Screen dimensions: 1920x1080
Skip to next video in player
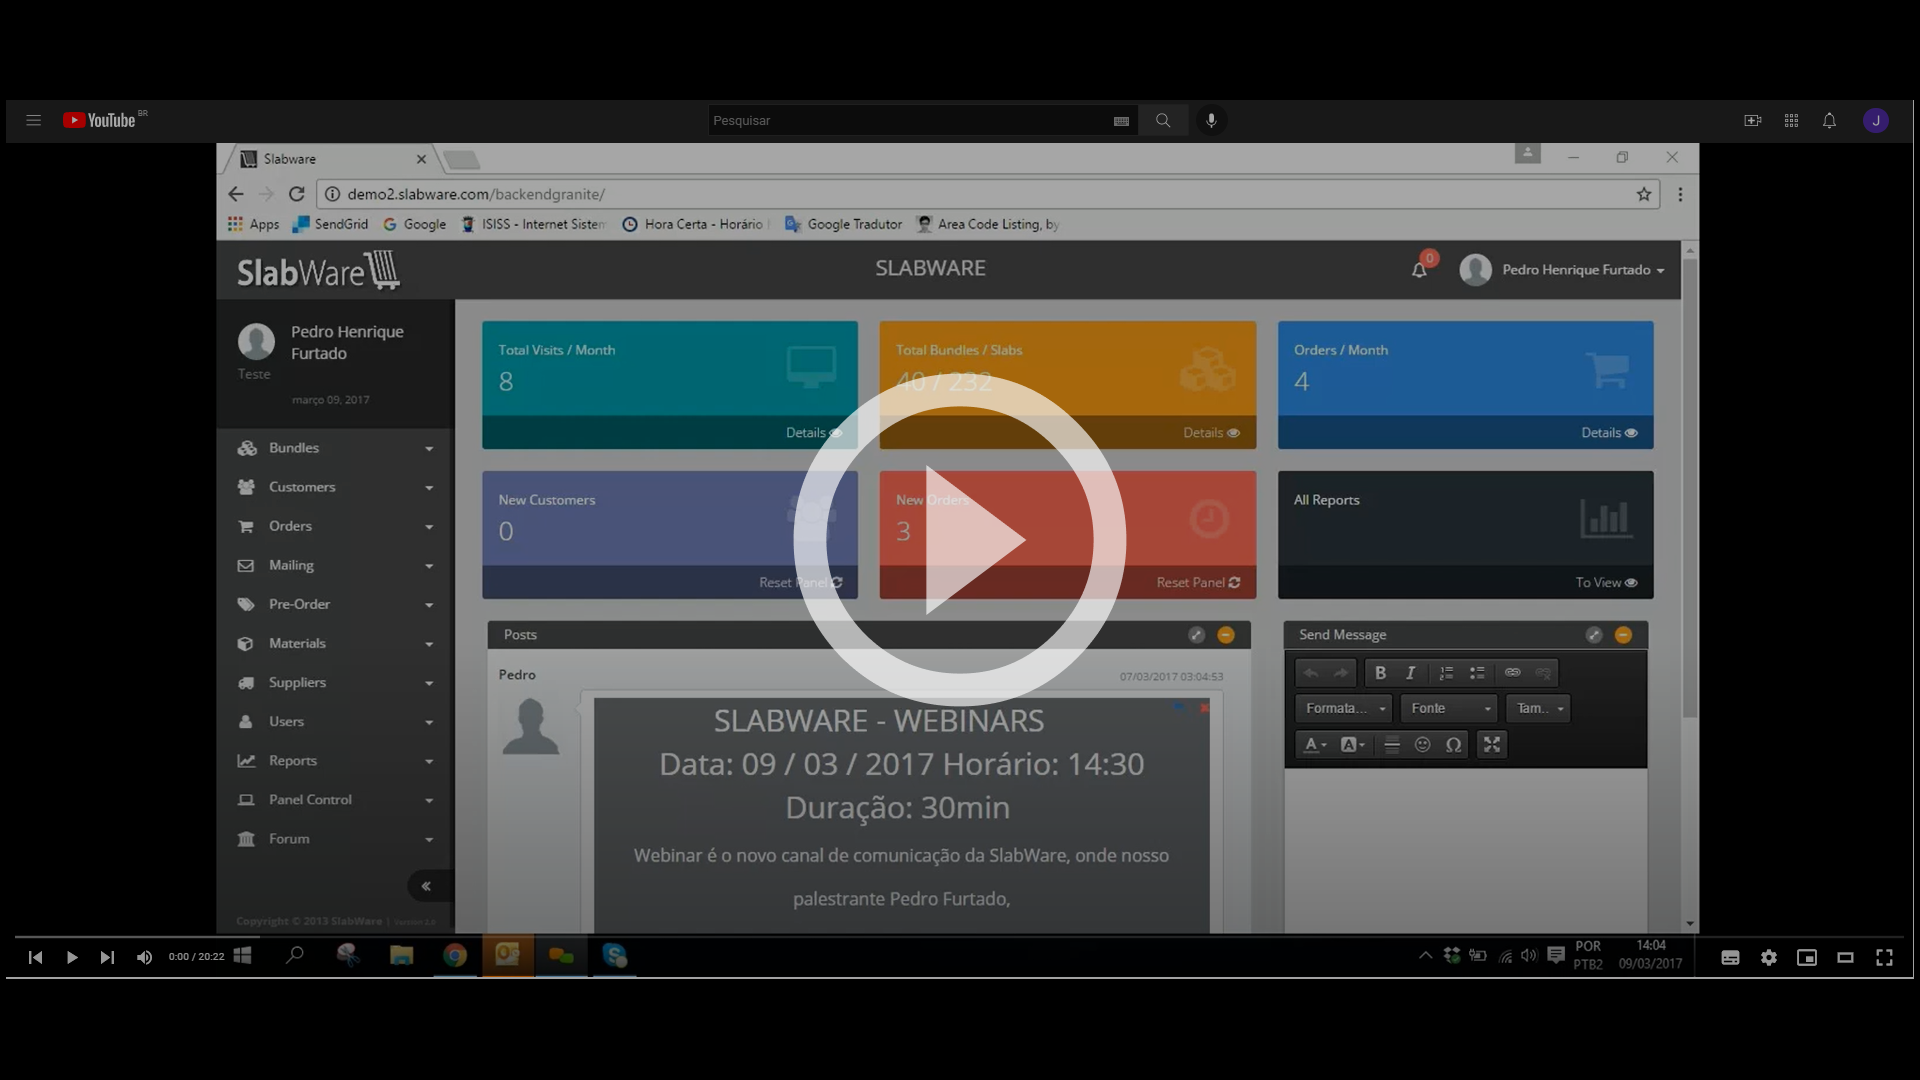click(x=107, y=957)
